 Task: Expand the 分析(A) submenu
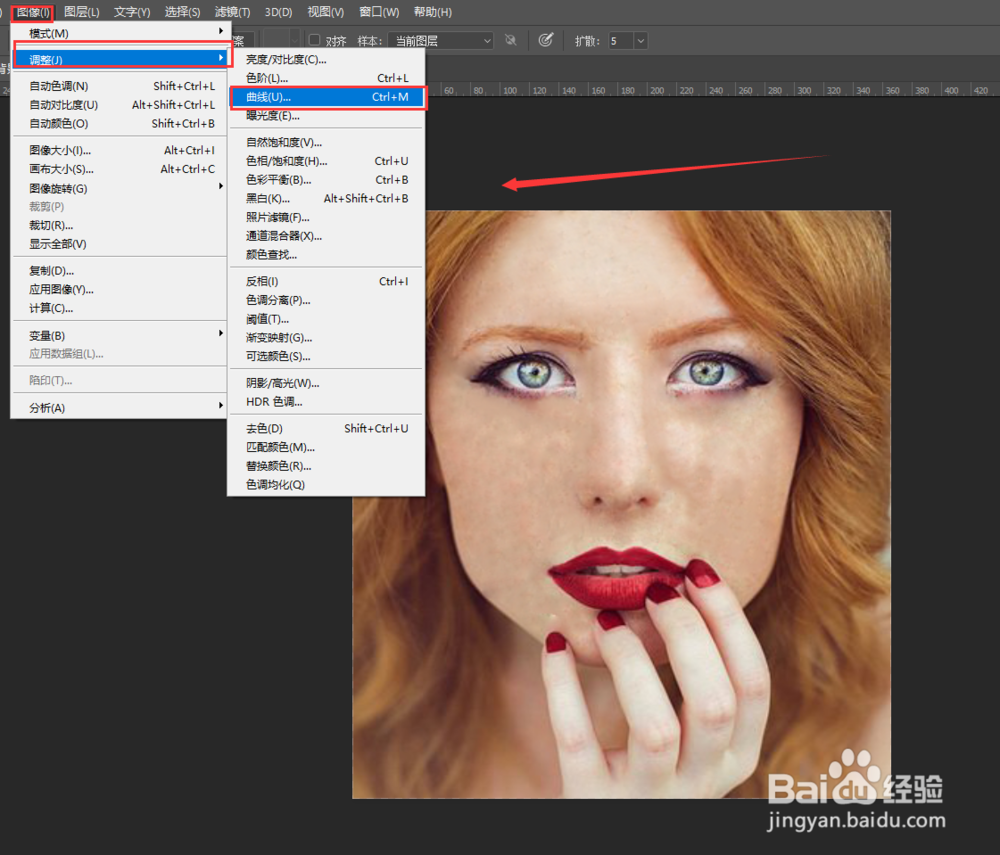click(120, 407)
